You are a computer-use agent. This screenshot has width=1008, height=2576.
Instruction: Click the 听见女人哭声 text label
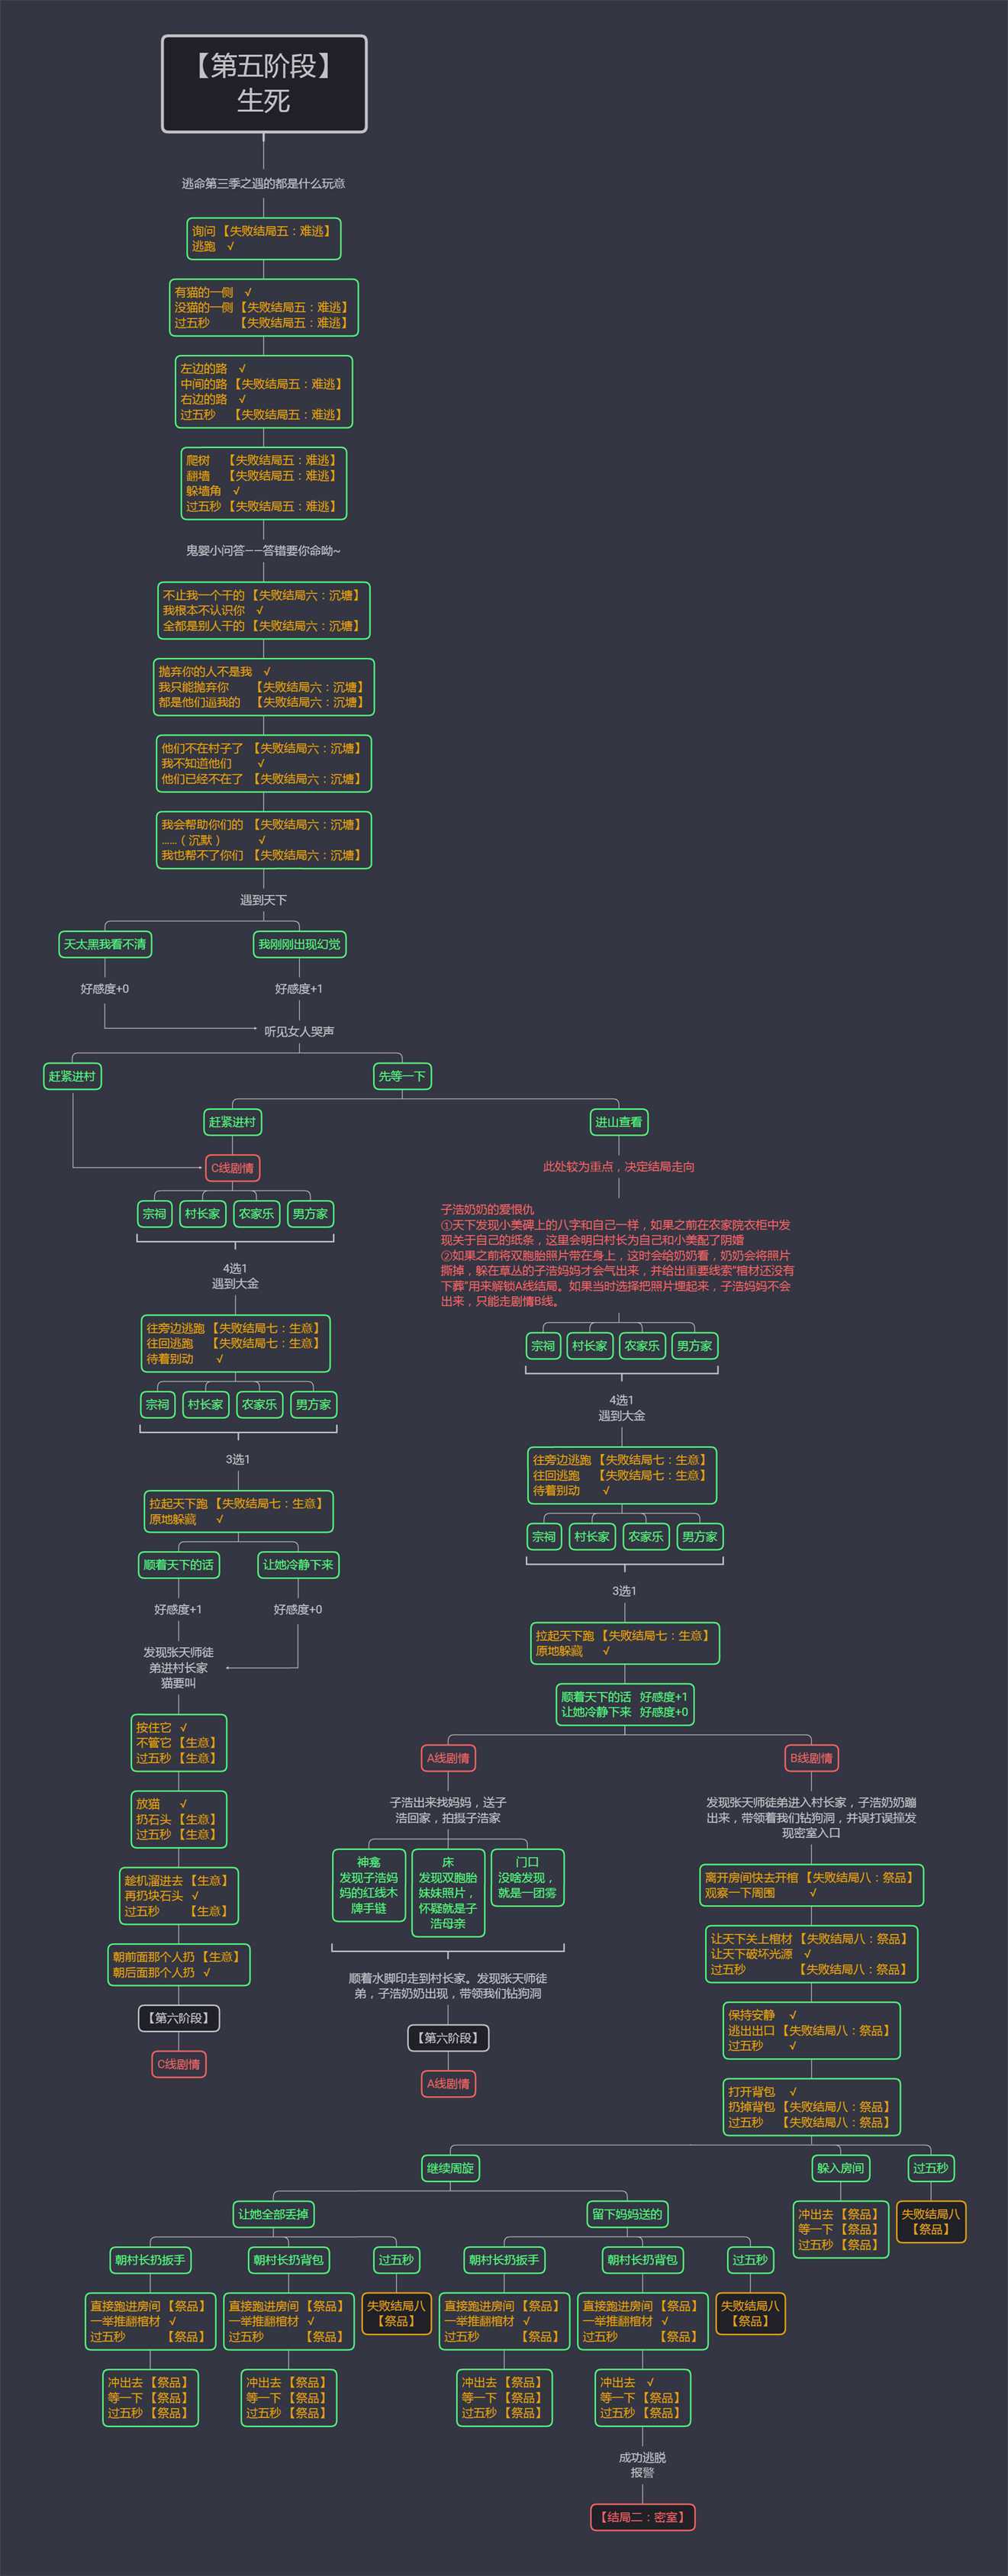299,1031
